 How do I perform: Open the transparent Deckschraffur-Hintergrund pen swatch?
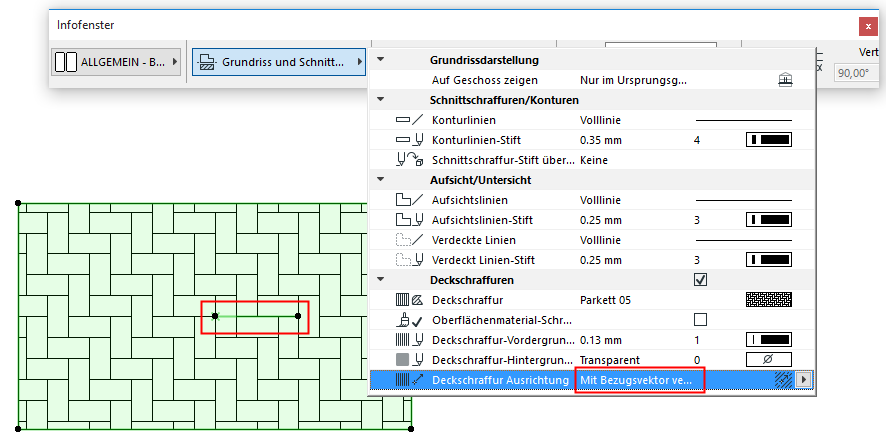point(769,360)
